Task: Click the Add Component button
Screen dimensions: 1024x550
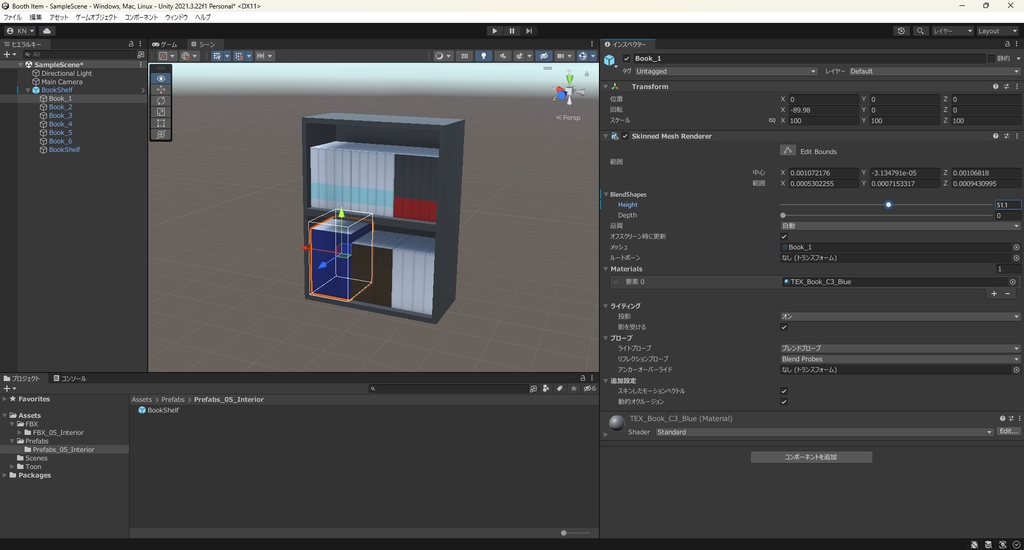Action: [x=811, y=457]
